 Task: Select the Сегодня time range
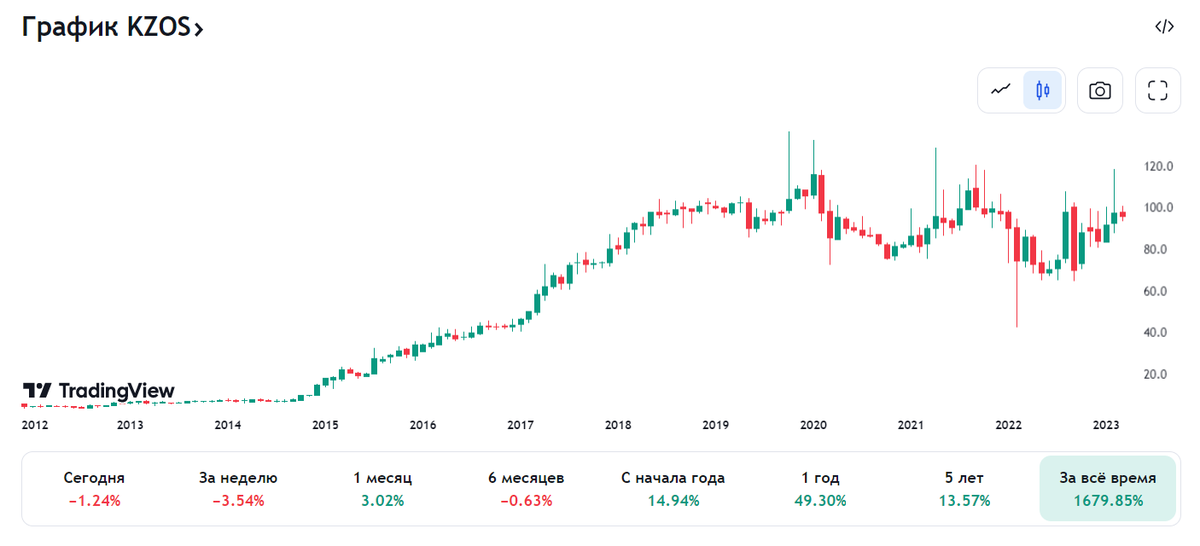tap(94, 488)
